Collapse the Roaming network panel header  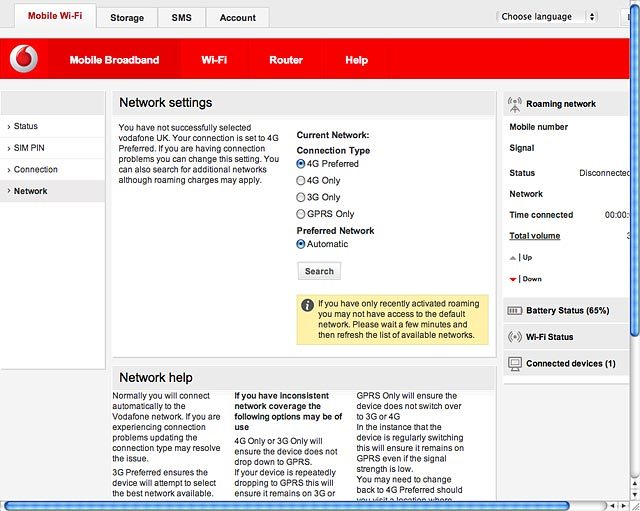coord(566,104)
